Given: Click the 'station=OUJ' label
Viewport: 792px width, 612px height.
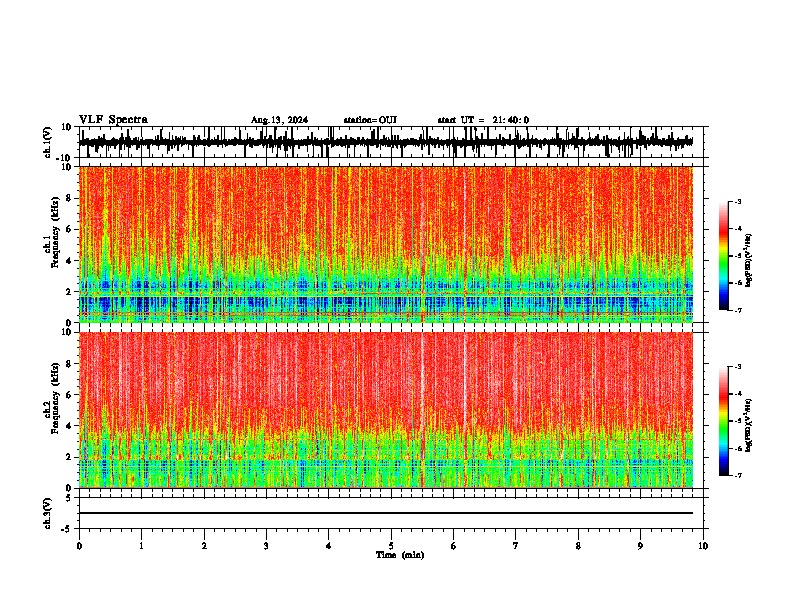Looking at the screenshot, I should (x=370, y=120).
